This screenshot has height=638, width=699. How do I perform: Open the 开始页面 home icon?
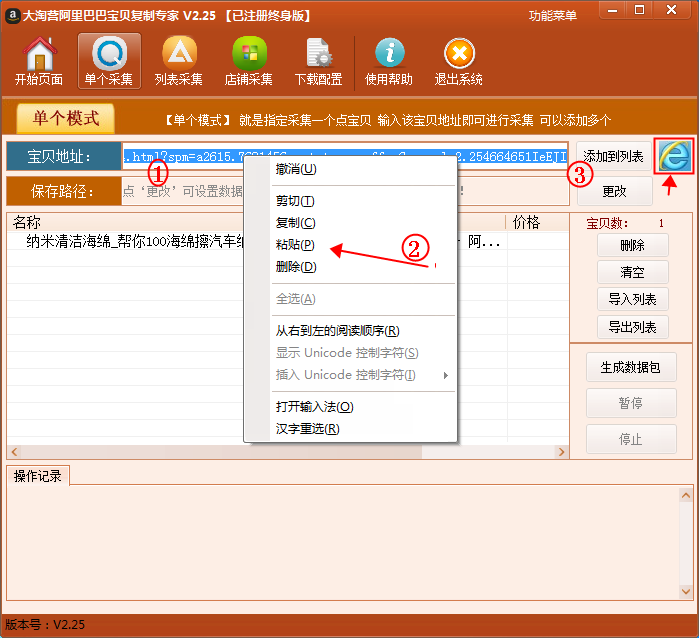[39, 62]
